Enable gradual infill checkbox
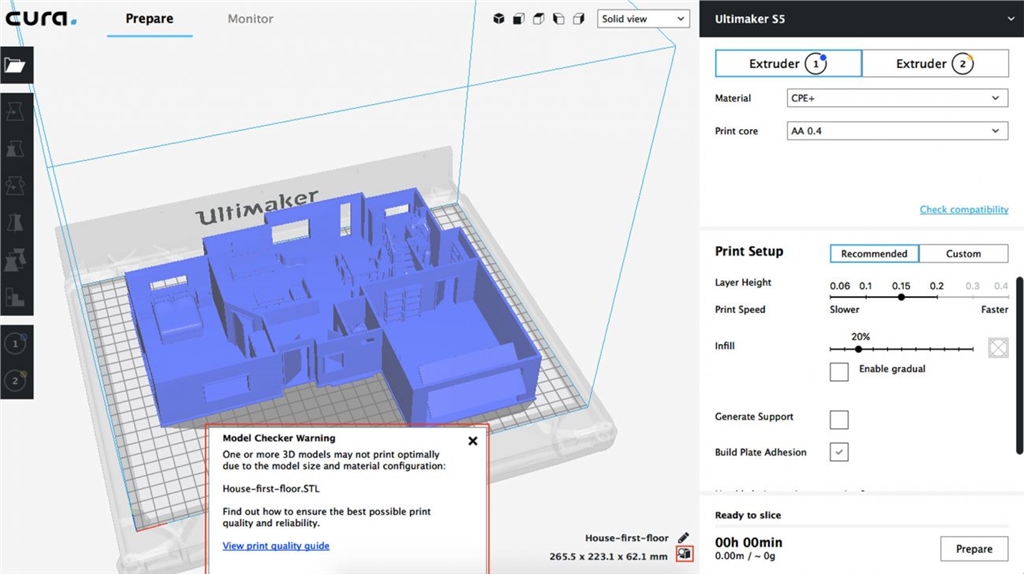The height and width of the screenshot is (574, 1024). (839, 371)
